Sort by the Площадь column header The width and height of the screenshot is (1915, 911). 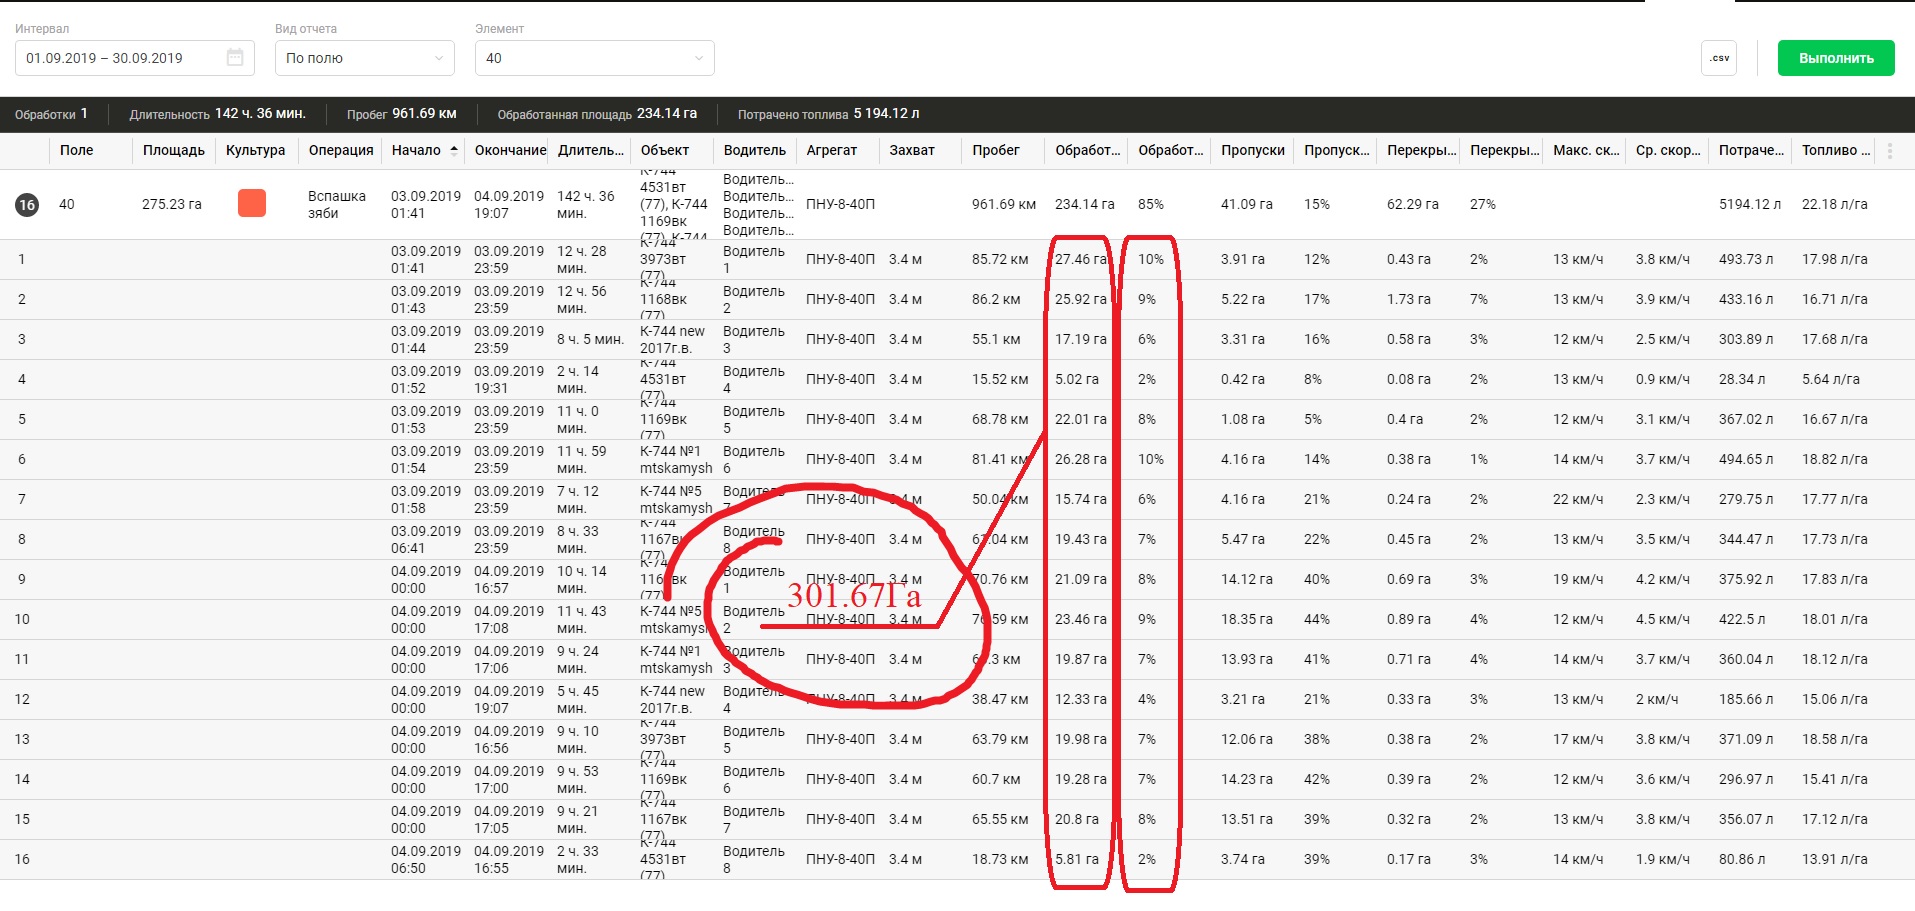[173, 151]
